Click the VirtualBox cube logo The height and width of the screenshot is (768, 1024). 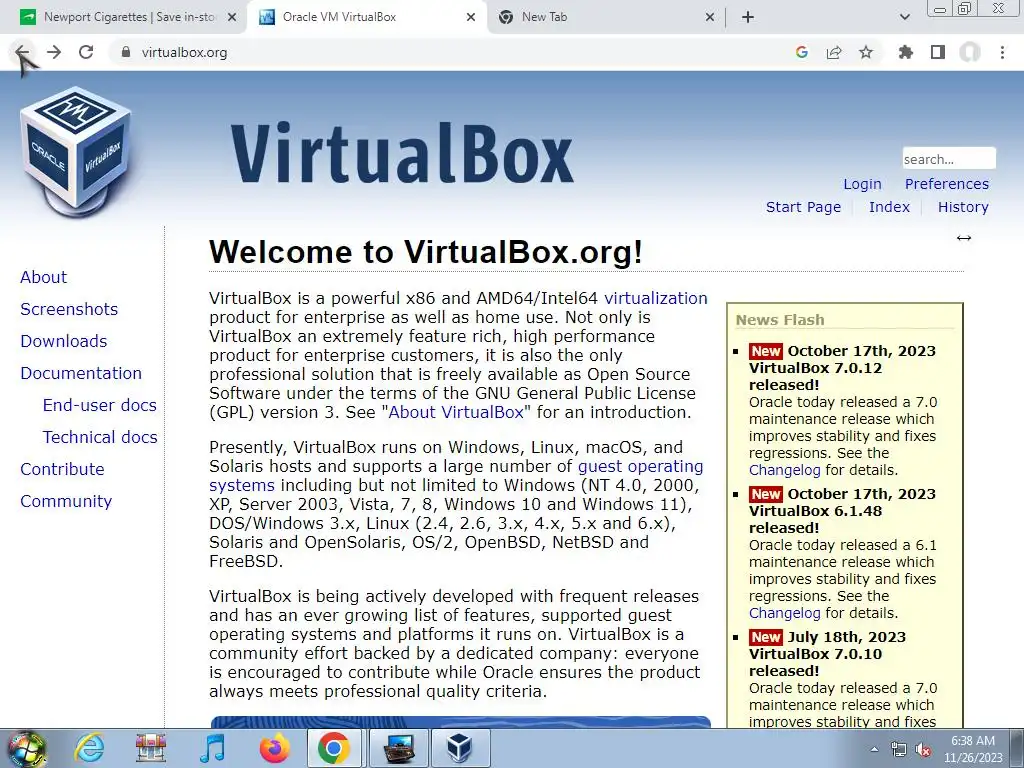coord(76,152)
